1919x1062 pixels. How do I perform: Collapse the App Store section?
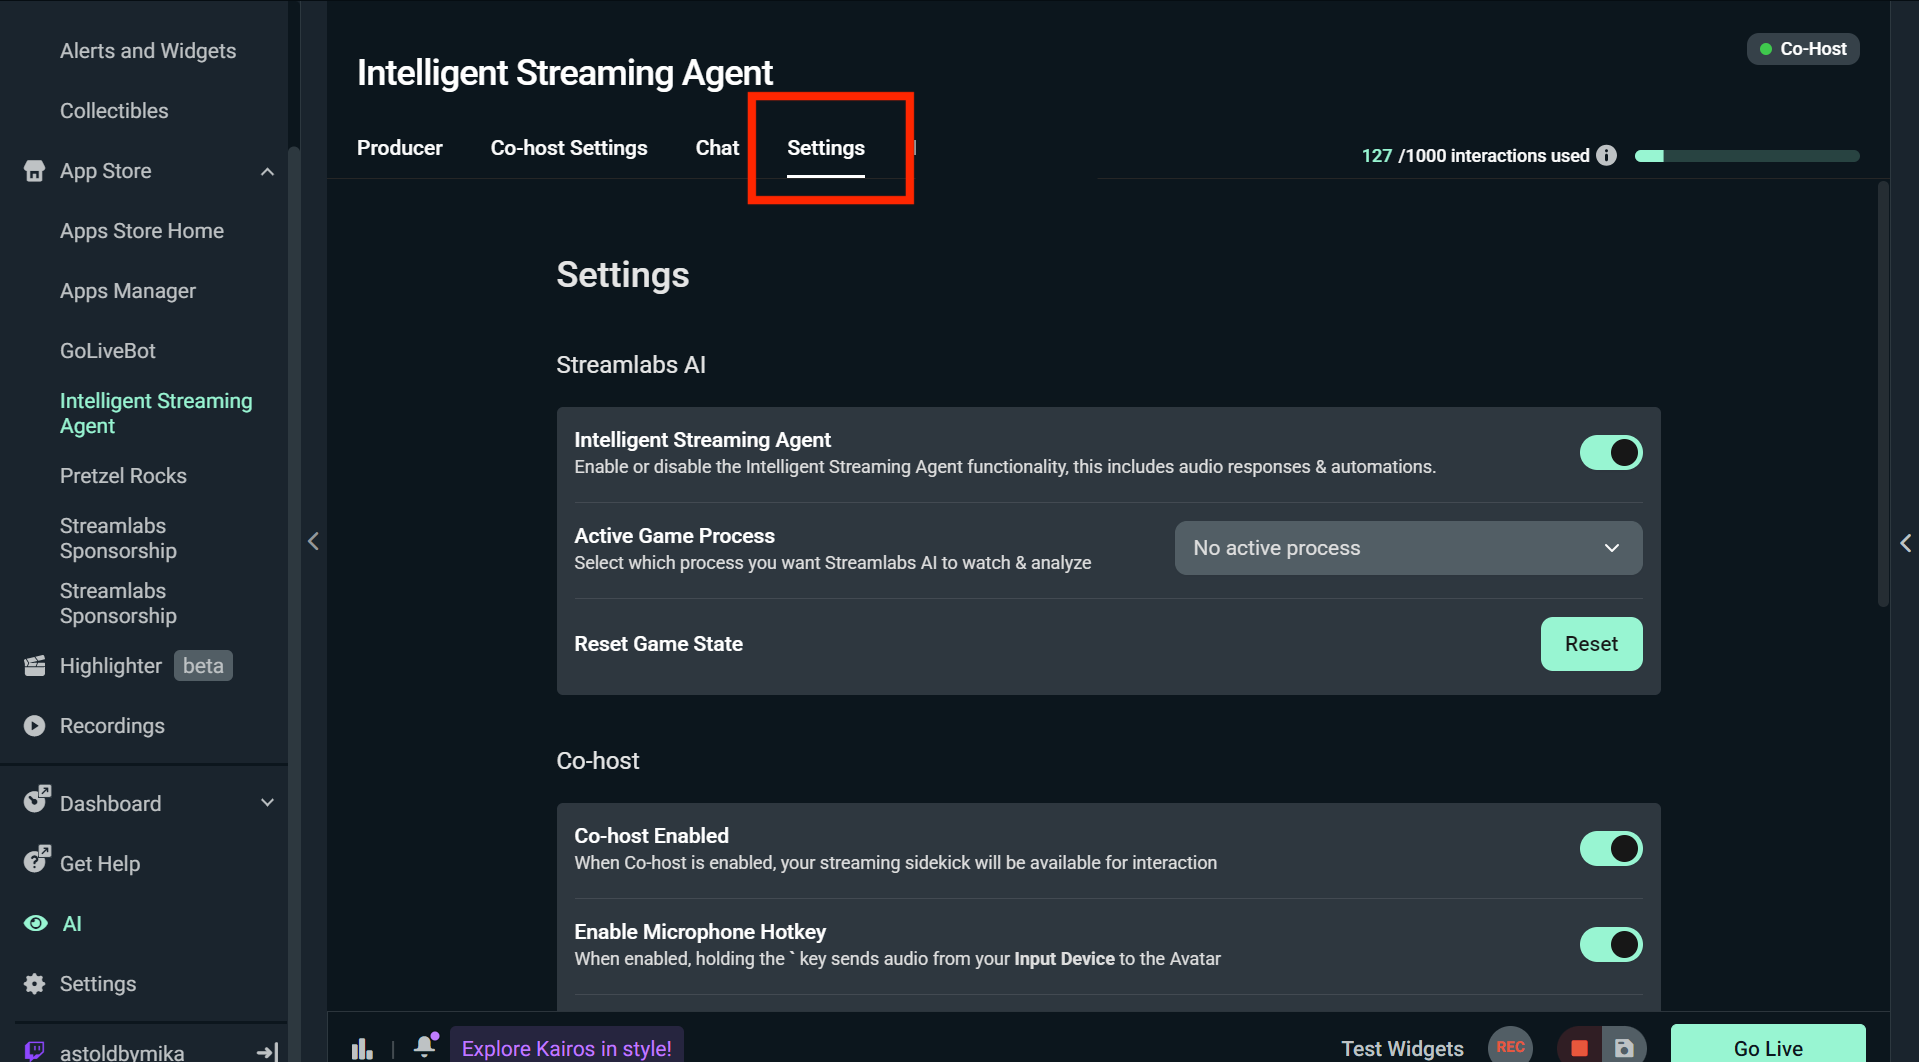266,171
